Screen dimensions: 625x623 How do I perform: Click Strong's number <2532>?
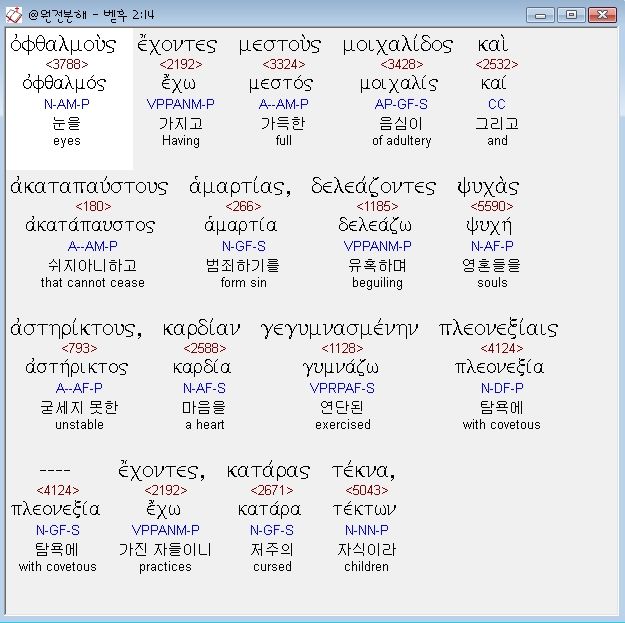(497, 64)
